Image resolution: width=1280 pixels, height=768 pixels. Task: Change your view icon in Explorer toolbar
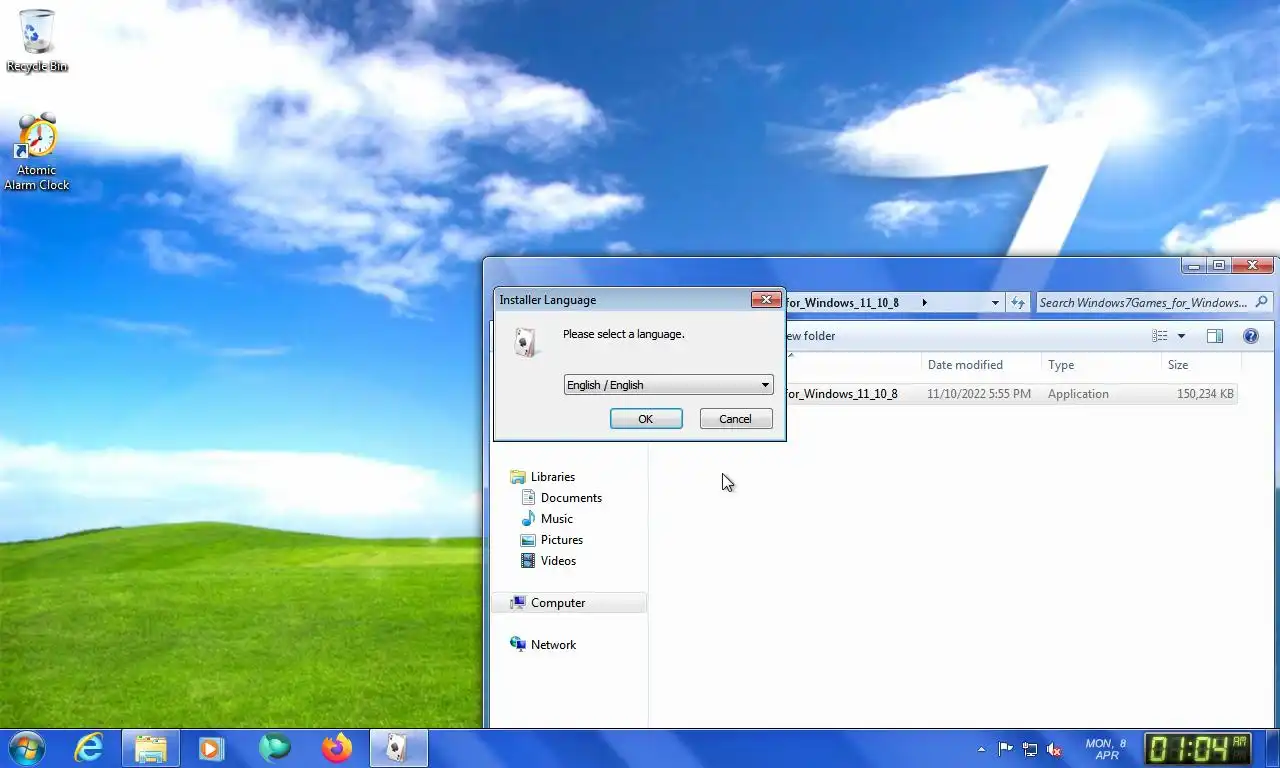(1160, 336)
